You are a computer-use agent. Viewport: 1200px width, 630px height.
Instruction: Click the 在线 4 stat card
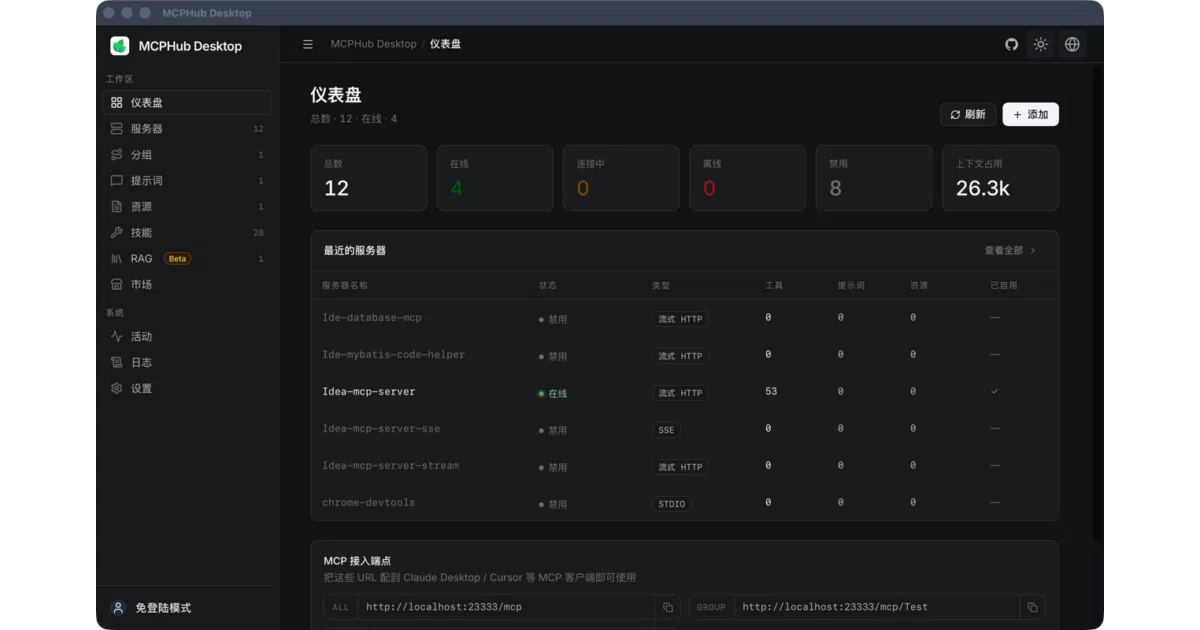tap(495, 178)
